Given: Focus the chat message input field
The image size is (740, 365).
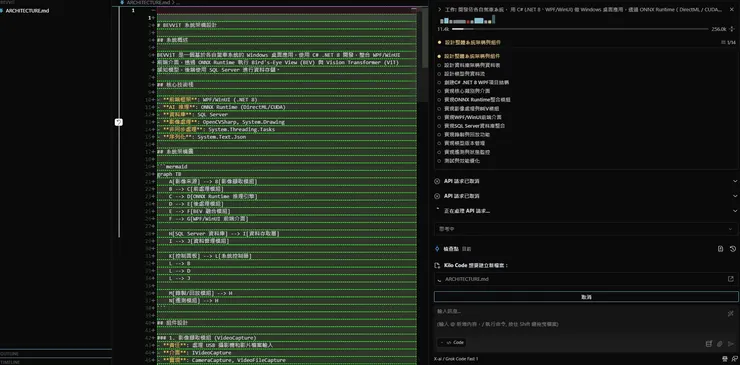Looking at the screenshot, I should (580, 318).
